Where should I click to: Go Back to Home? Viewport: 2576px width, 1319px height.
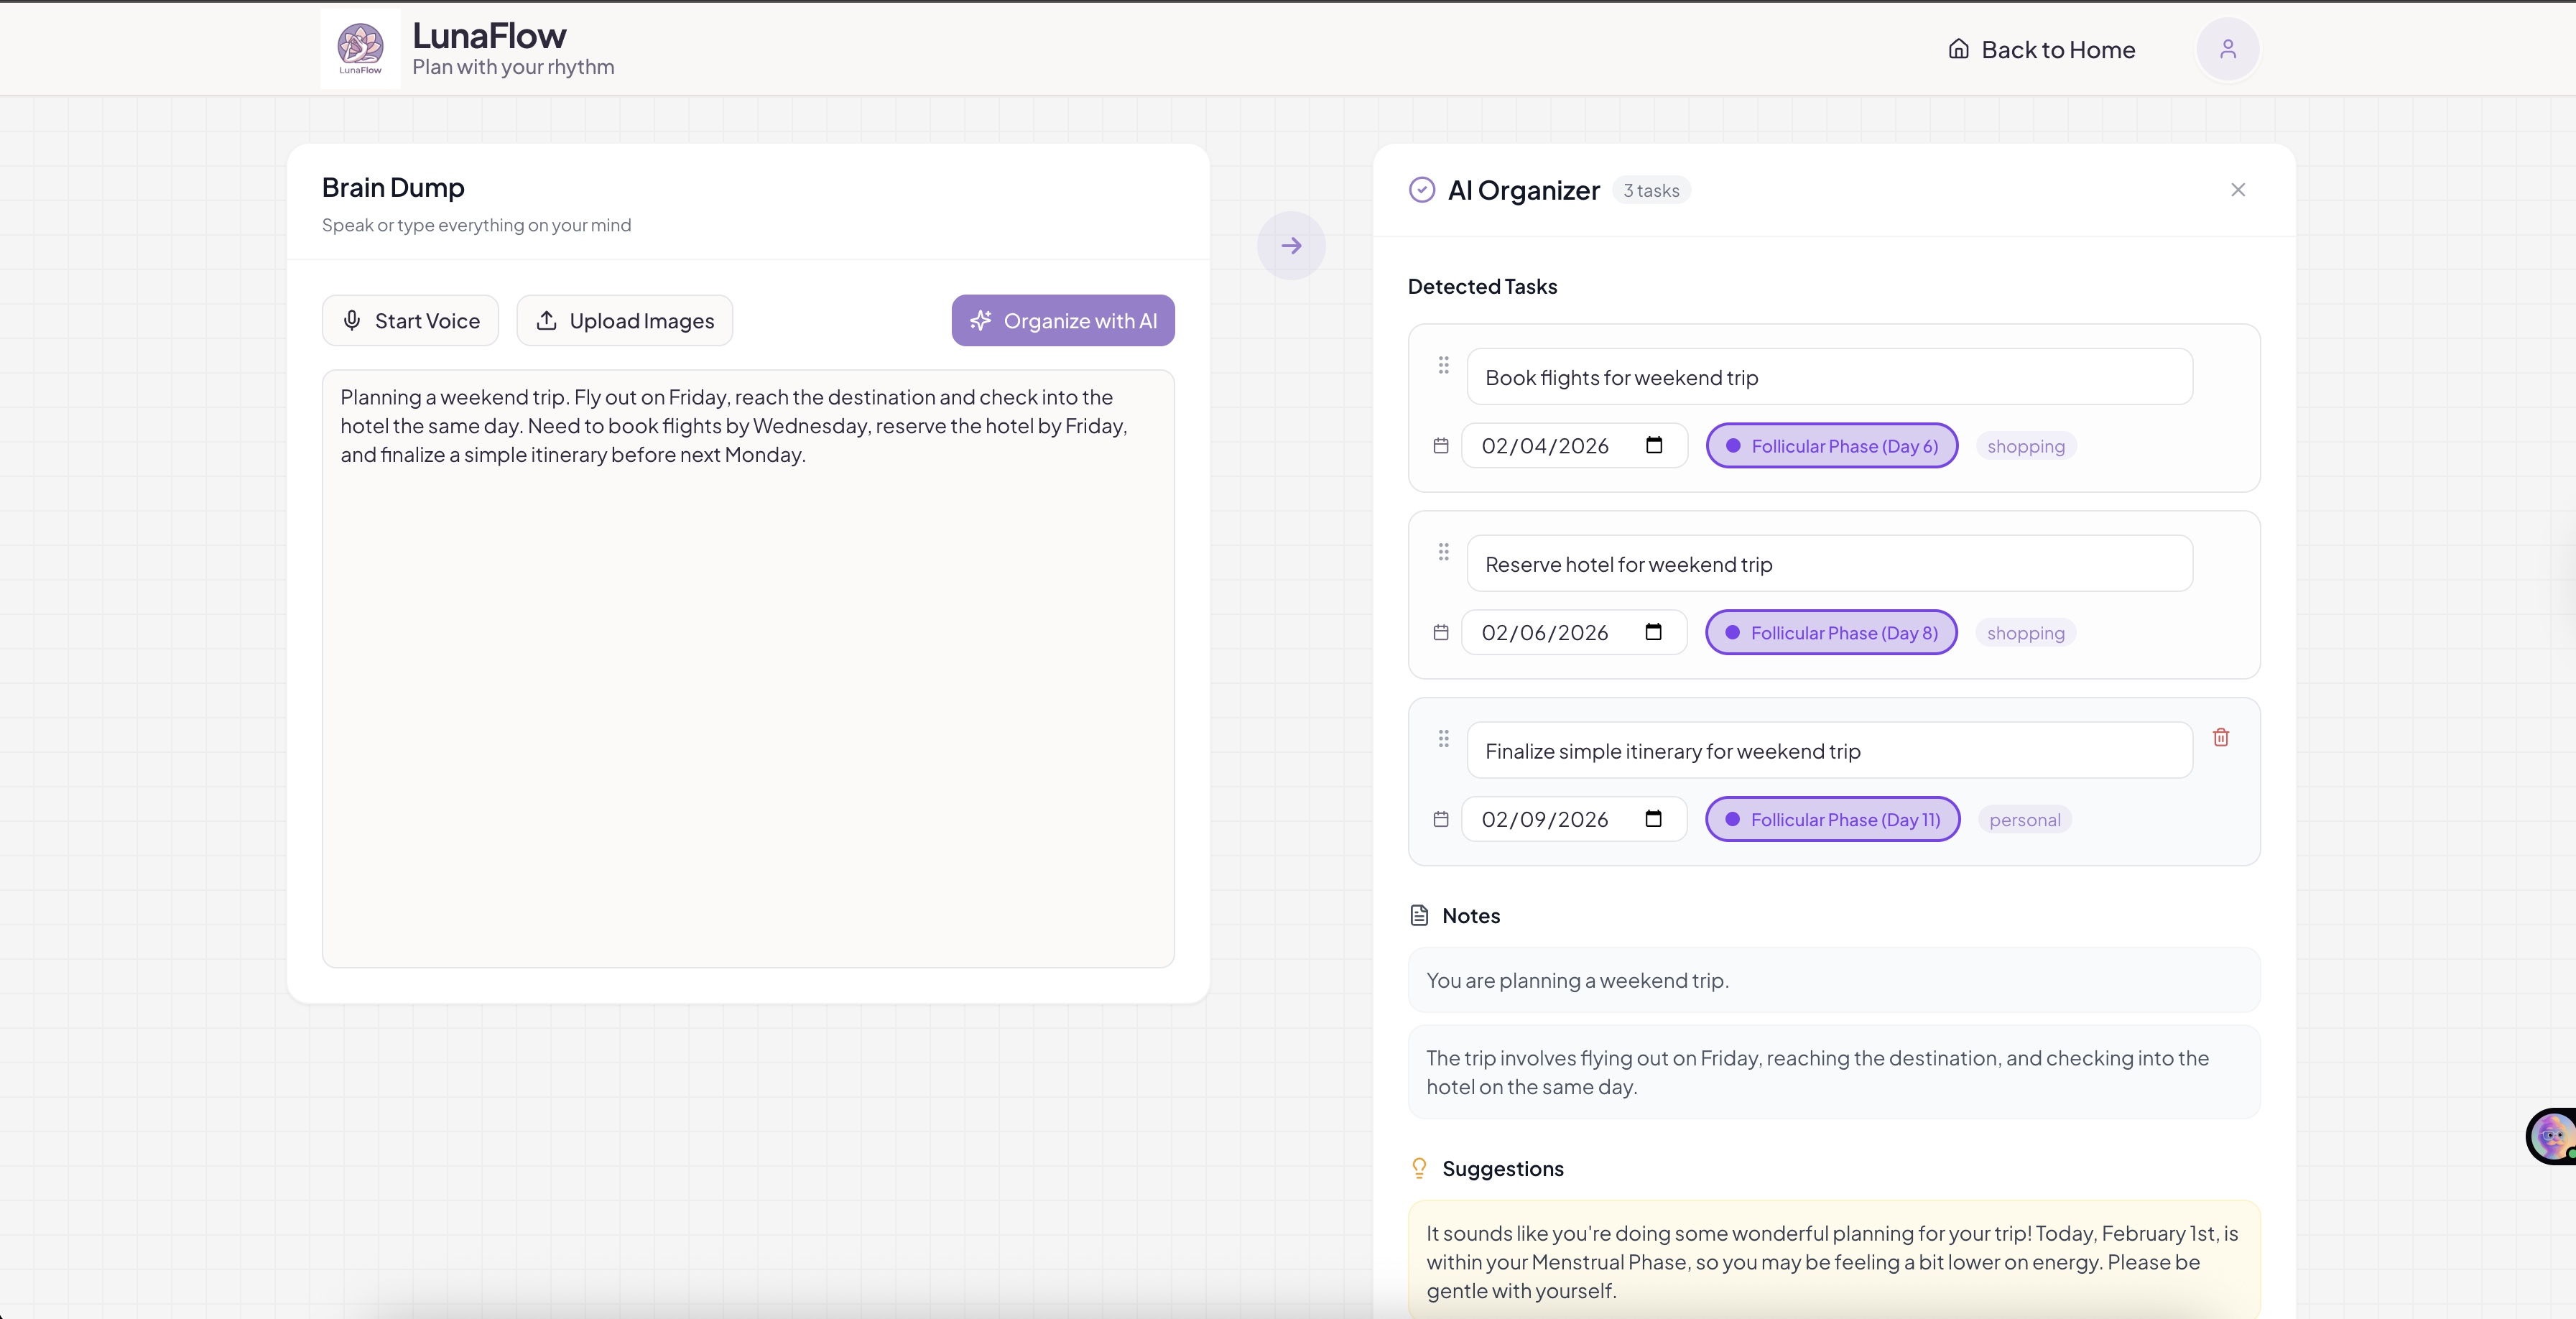[x=2042, y=50]
